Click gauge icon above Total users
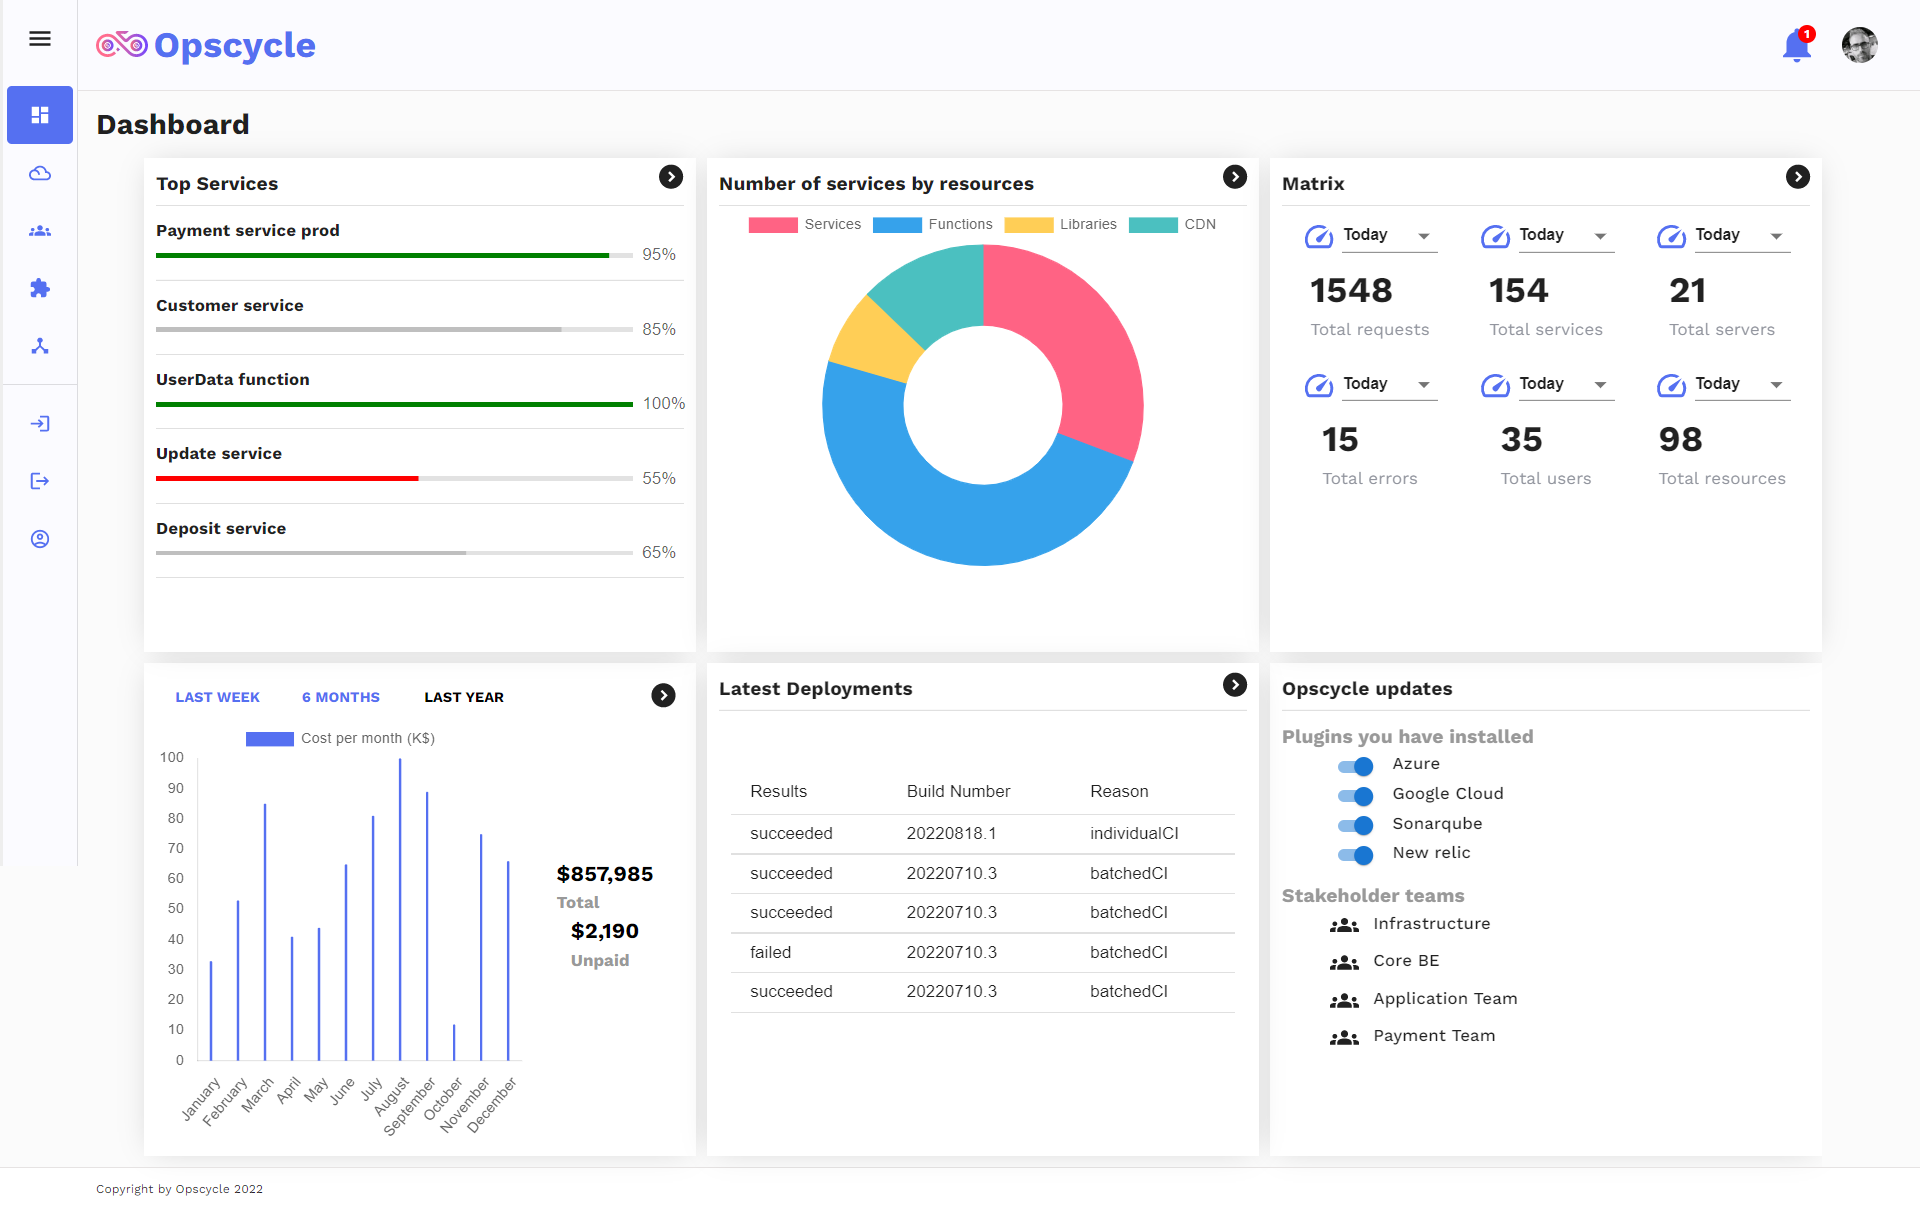This screenshot has height=1208, width=1920. coord(1495,386)
